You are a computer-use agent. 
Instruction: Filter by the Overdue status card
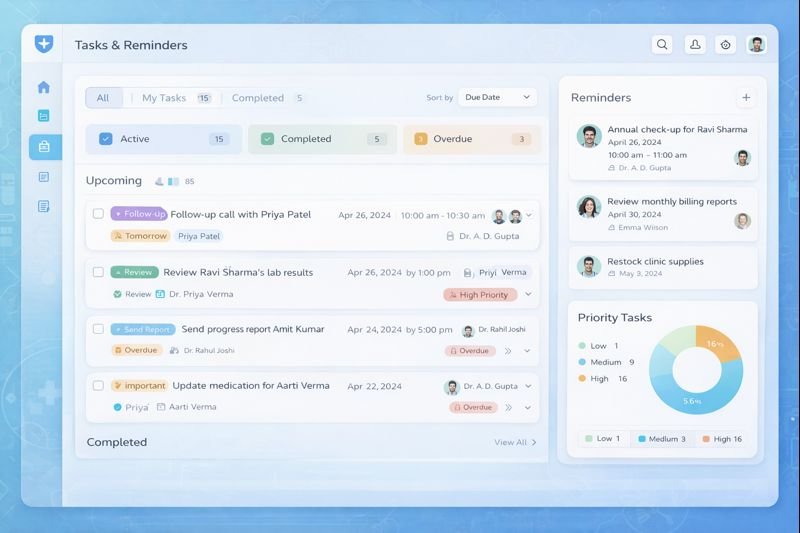pos(470,139)
